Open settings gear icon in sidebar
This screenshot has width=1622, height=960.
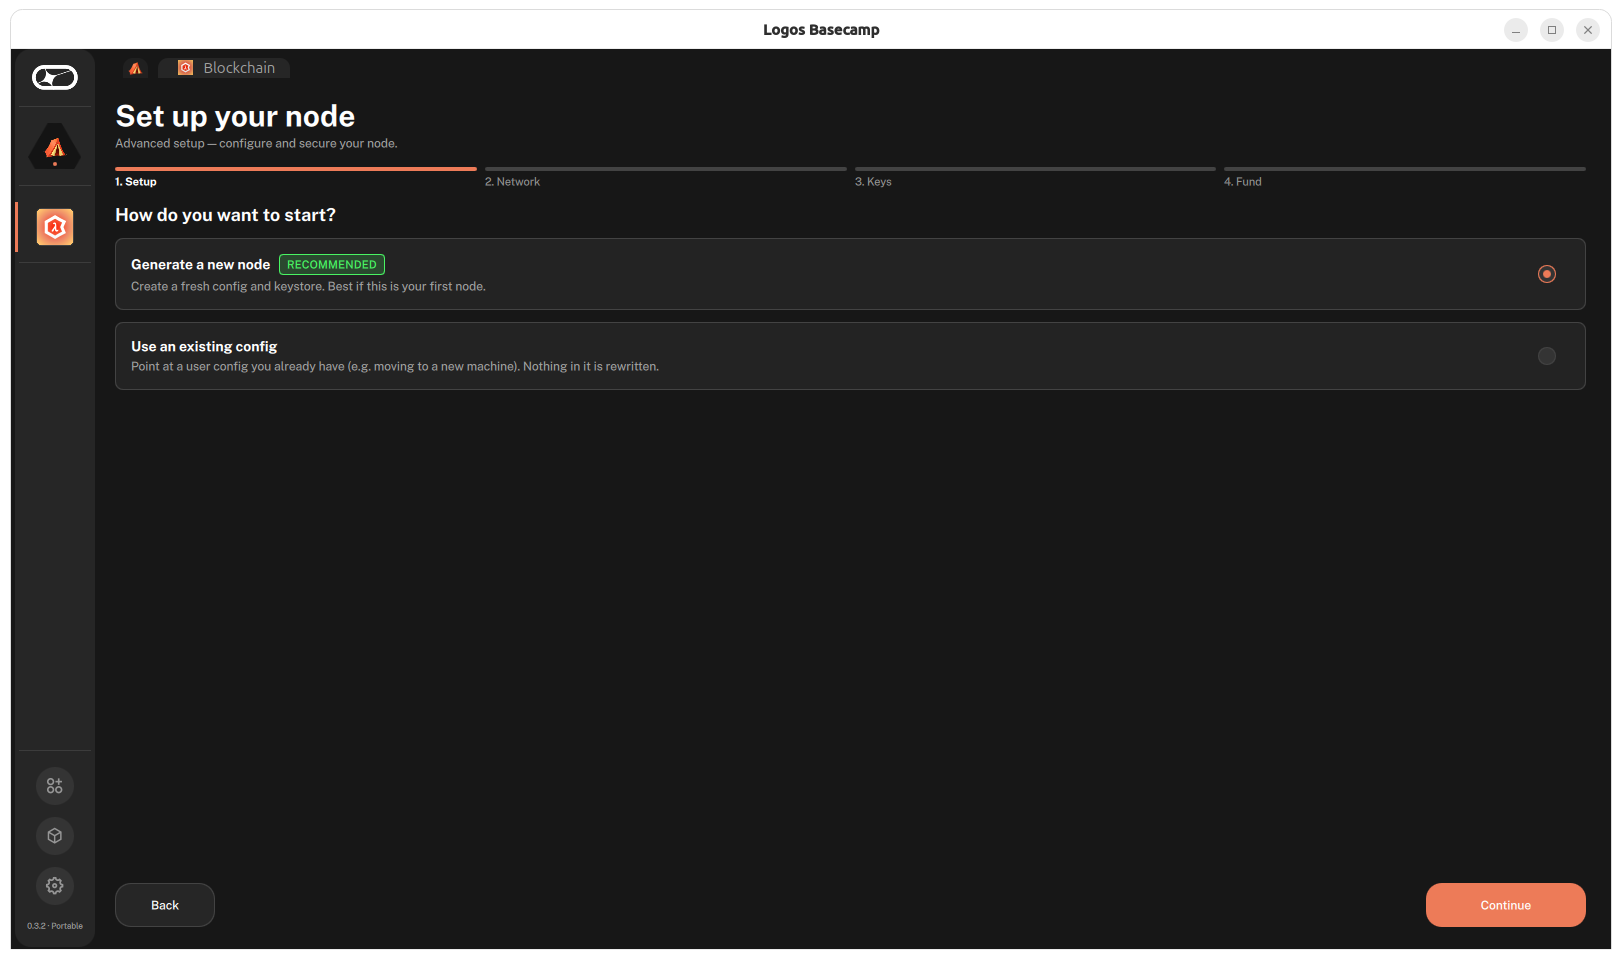55,886
